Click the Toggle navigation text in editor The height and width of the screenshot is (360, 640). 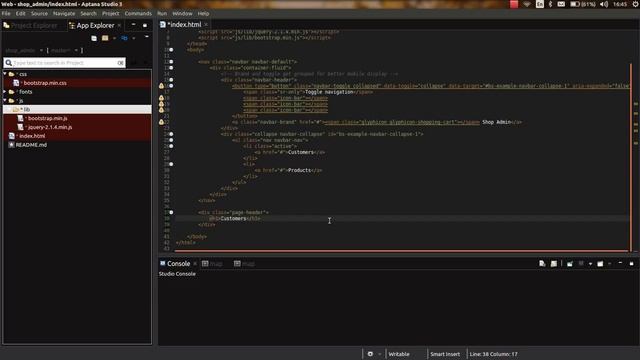tap(329, 92)
